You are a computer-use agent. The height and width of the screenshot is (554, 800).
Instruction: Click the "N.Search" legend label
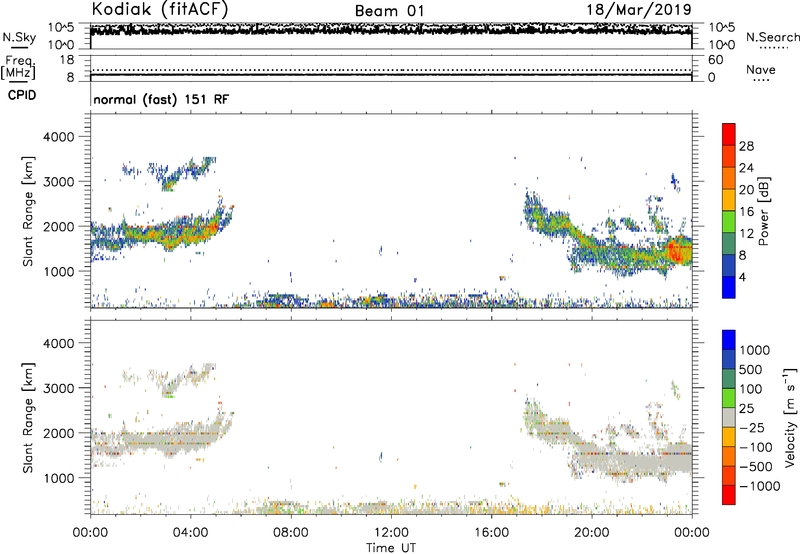coord(772,37)
